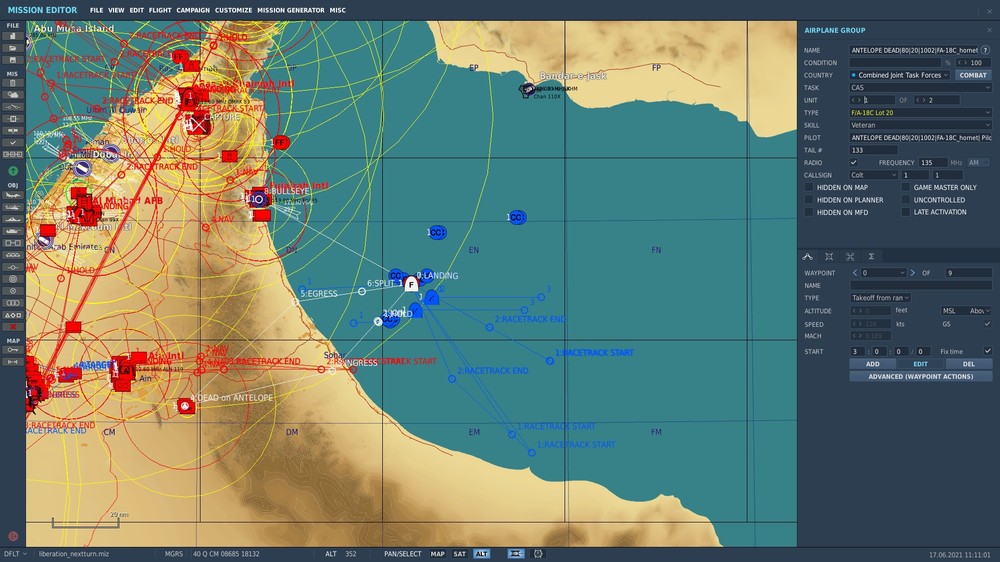
Task: Open a mission file using folder icon
Action: coord(13,48)
